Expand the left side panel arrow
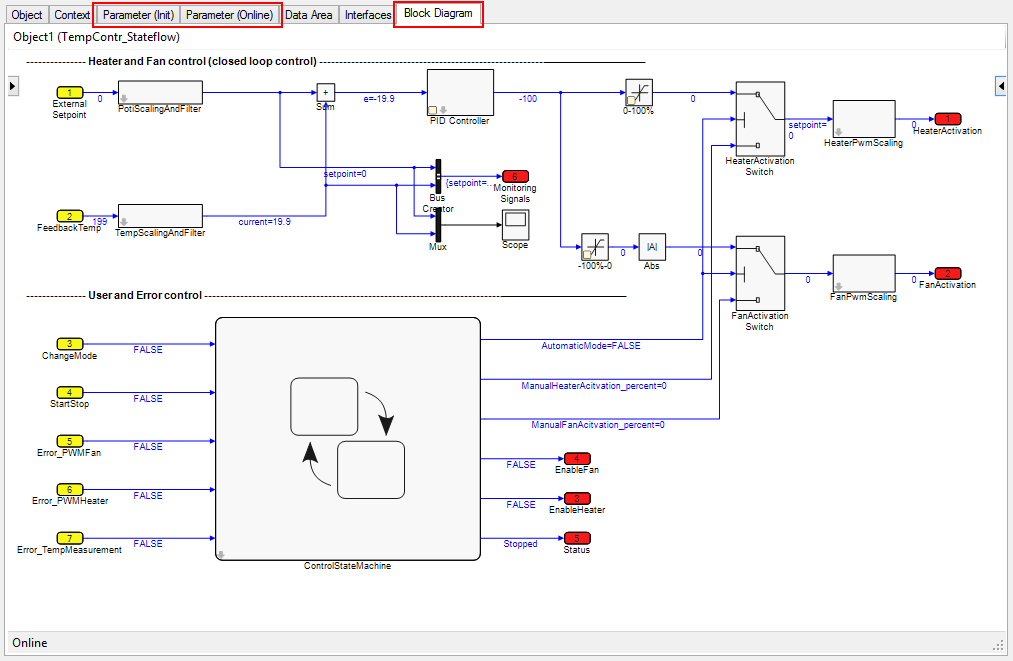 coord(13,86)
